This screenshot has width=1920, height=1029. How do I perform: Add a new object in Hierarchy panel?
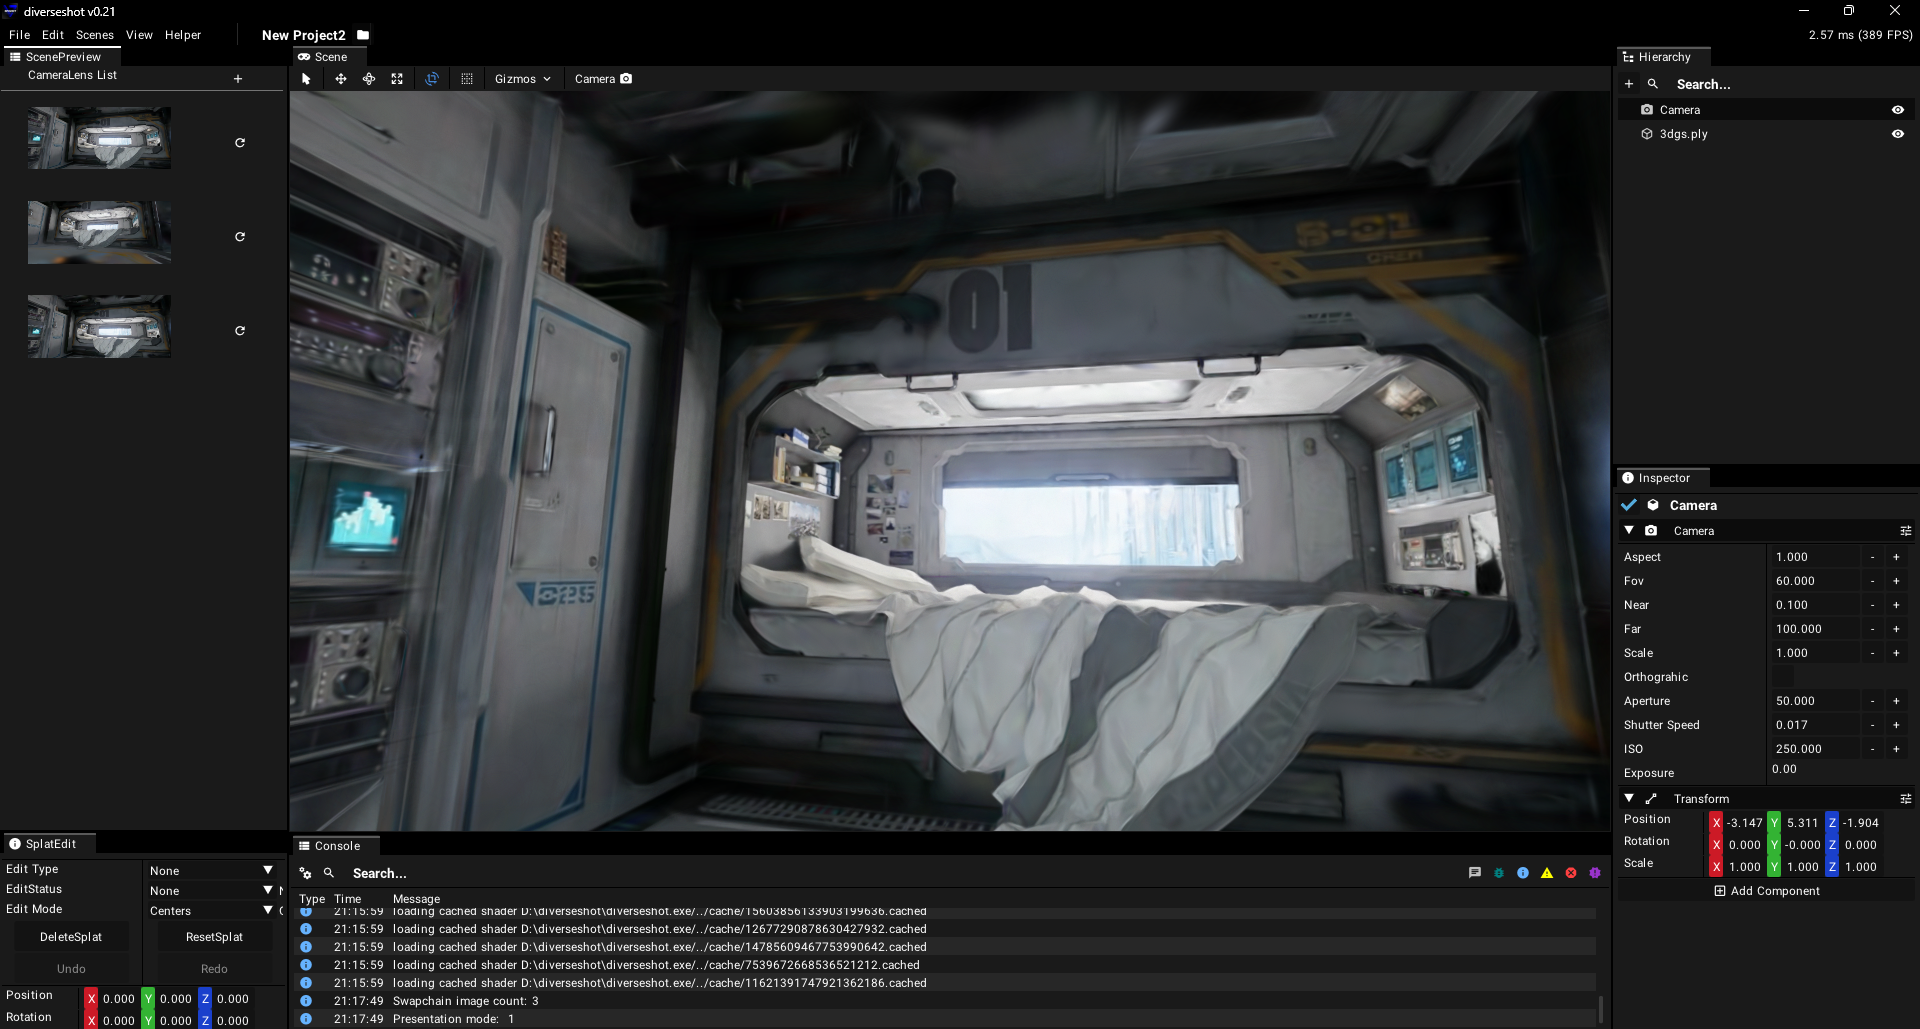pyautogui.click(x=1629, y=84)
